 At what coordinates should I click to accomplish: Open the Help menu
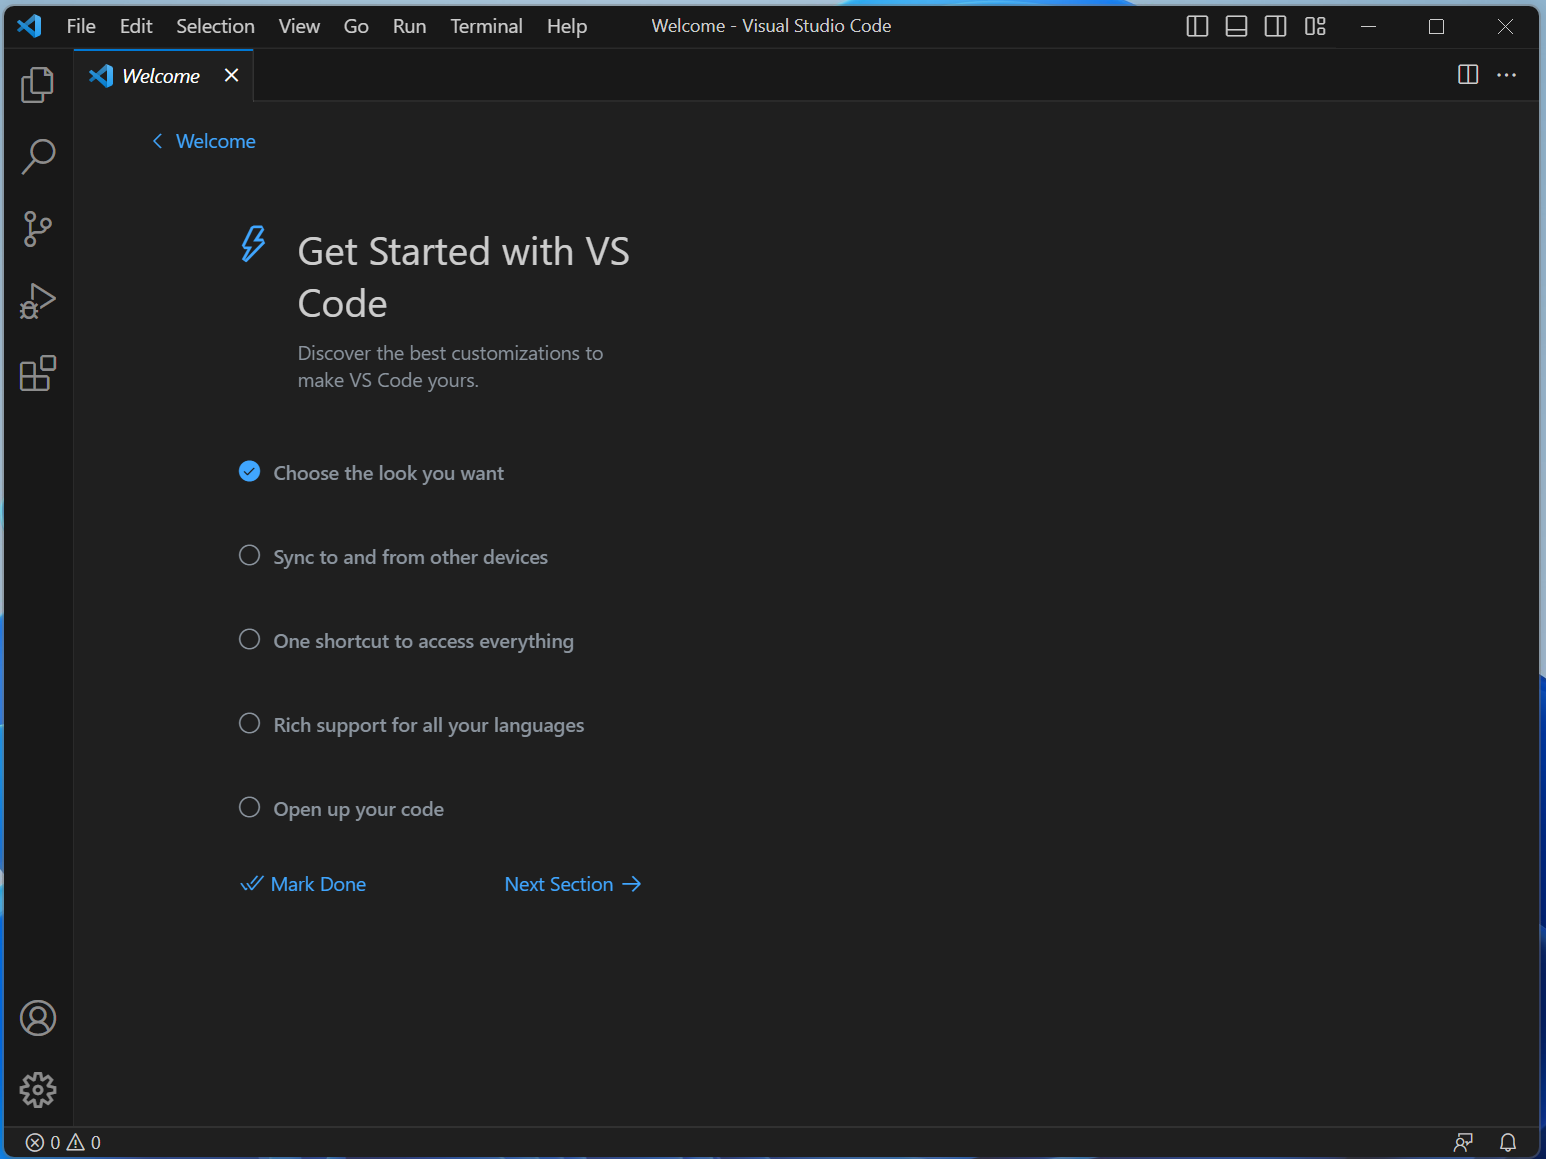(x=567, y=26)
